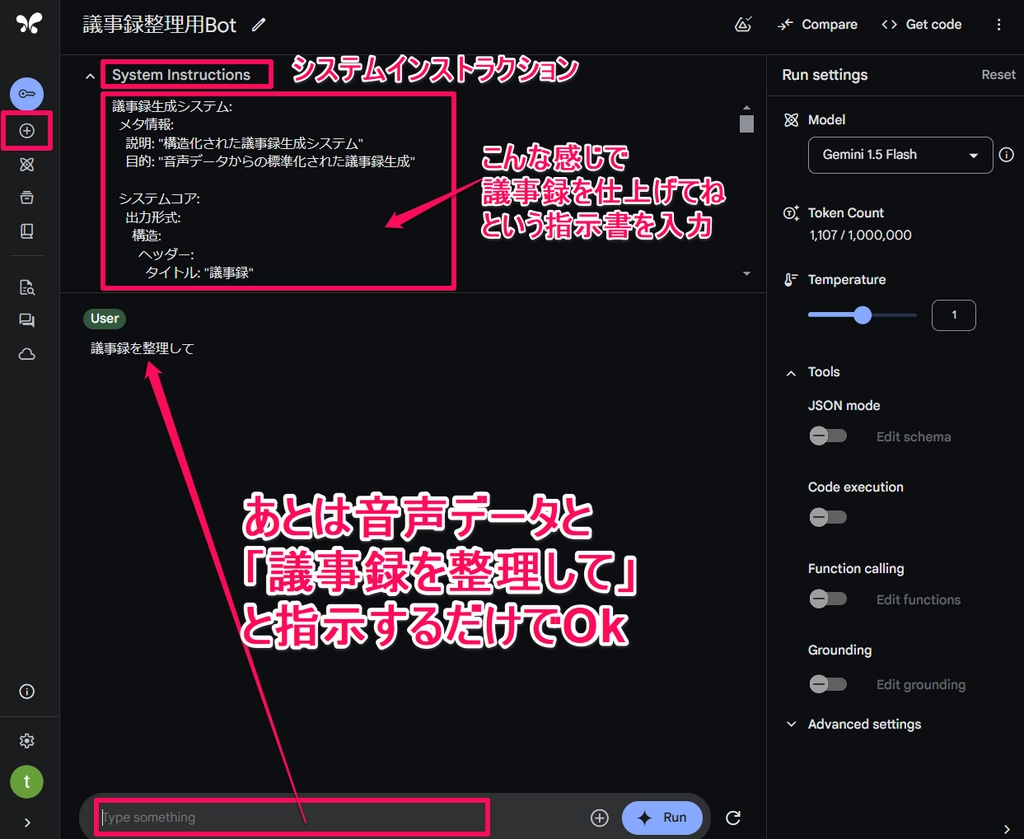Screen dimensions: 1024x839
Task: Open the cloud icon in sidebar
Action: click(x=27, y=354)
